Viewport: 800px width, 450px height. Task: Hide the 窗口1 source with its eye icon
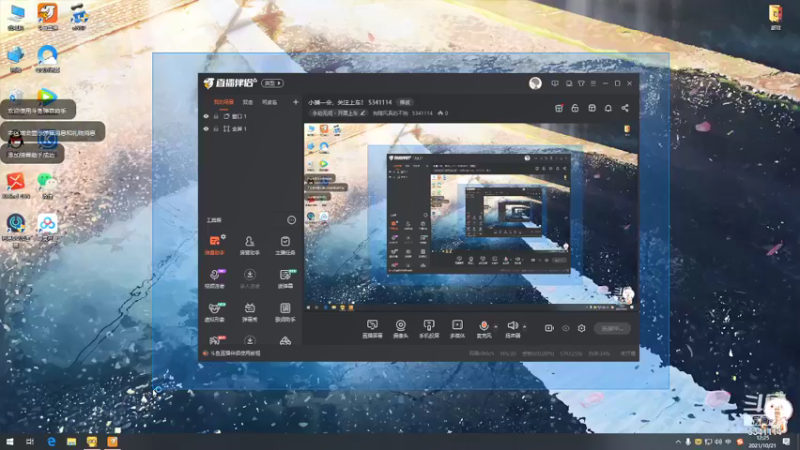click(206, 116)
